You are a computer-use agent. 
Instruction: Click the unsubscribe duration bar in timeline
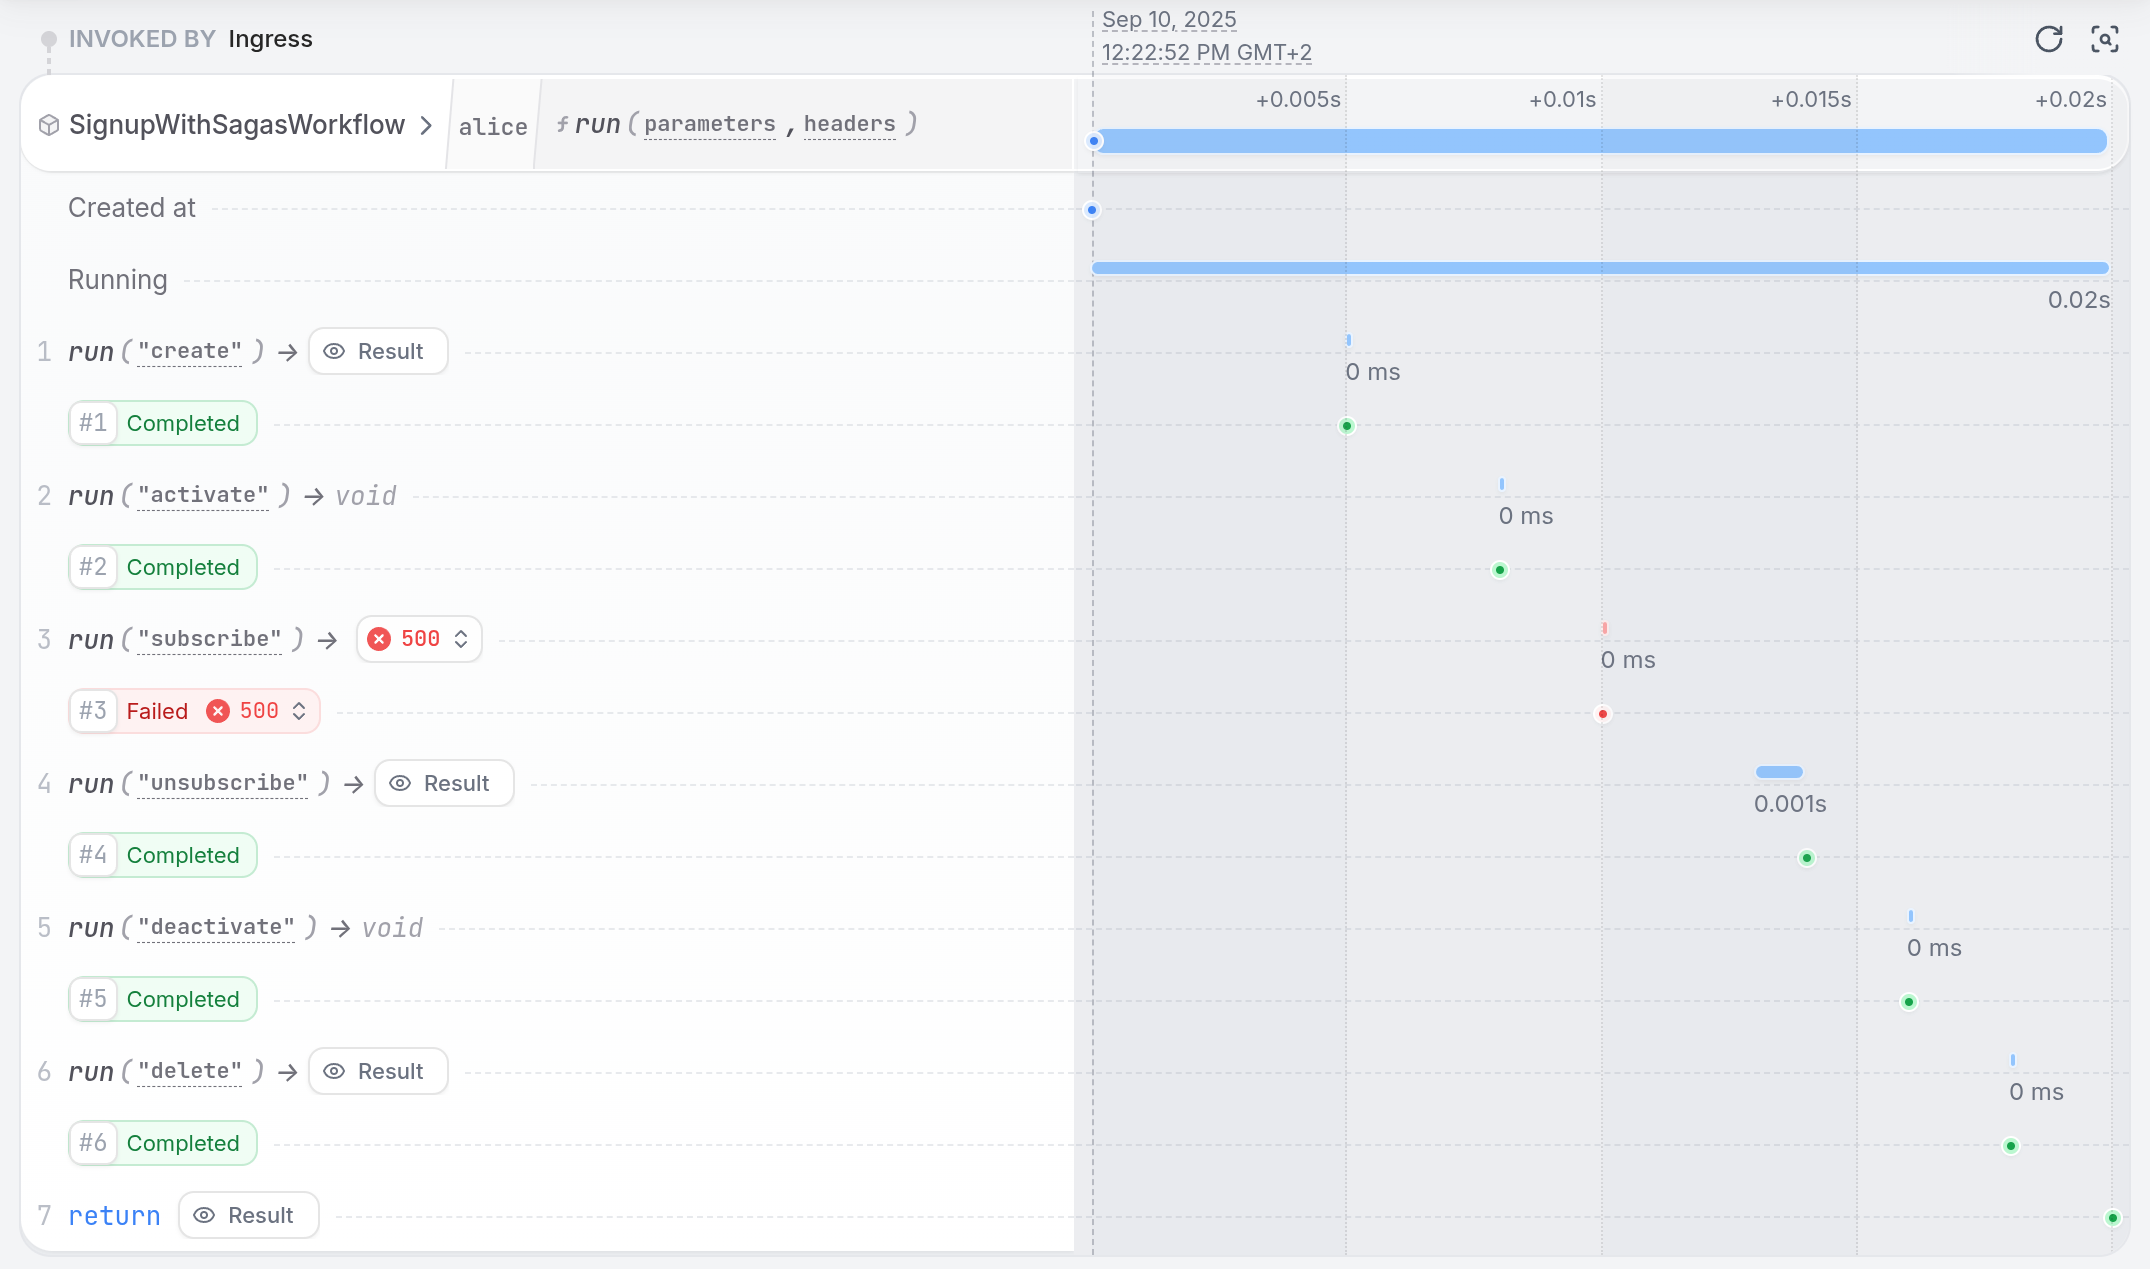coord(1779,772)
